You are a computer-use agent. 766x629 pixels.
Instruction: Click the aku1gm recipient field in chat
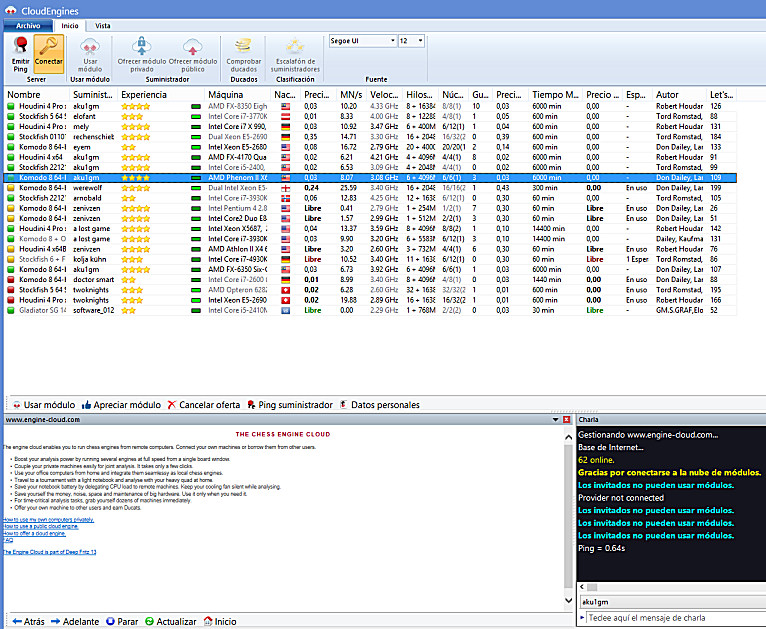(673, 602)
